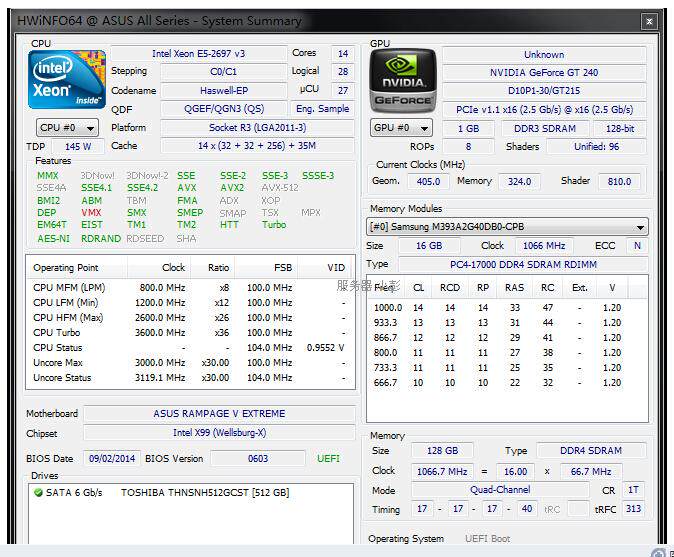This screenshot has width=674, height=557.
Task: Click the green SATA drive status icon
Action: pyautogui.click(x=38, y=493)
